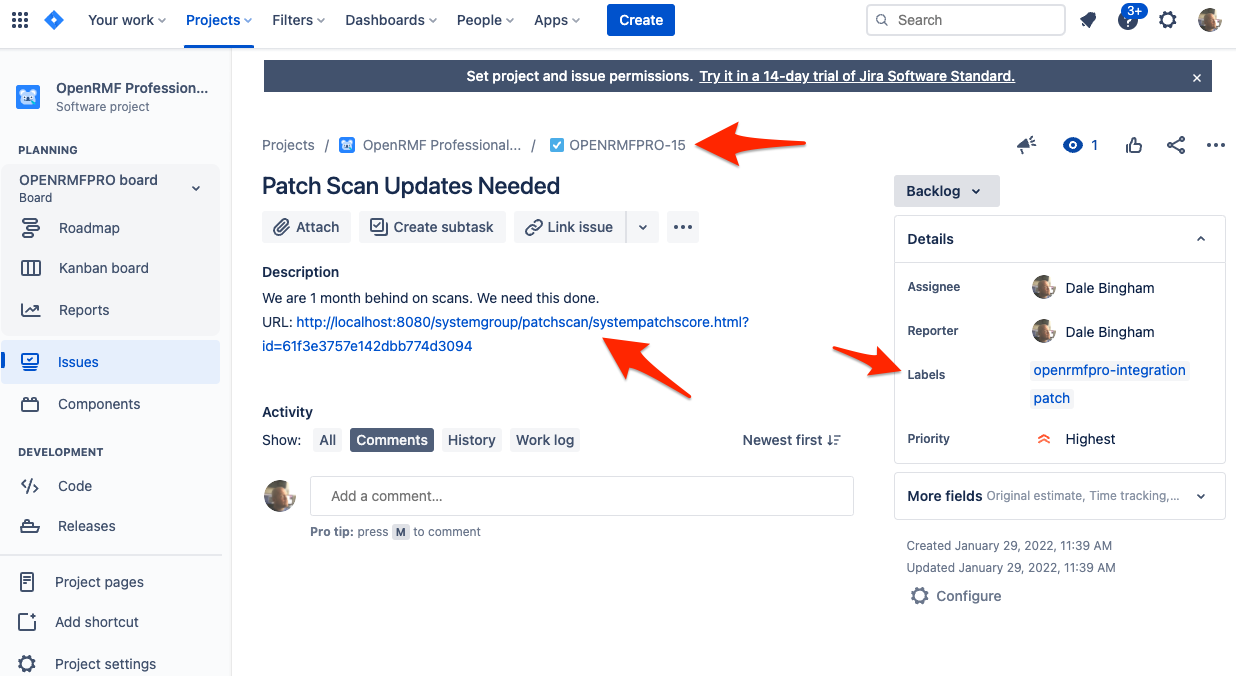Open Your work dropdown menu
Screen dimensions: 1236x676
pyautogui.click(x=127, y=20)
